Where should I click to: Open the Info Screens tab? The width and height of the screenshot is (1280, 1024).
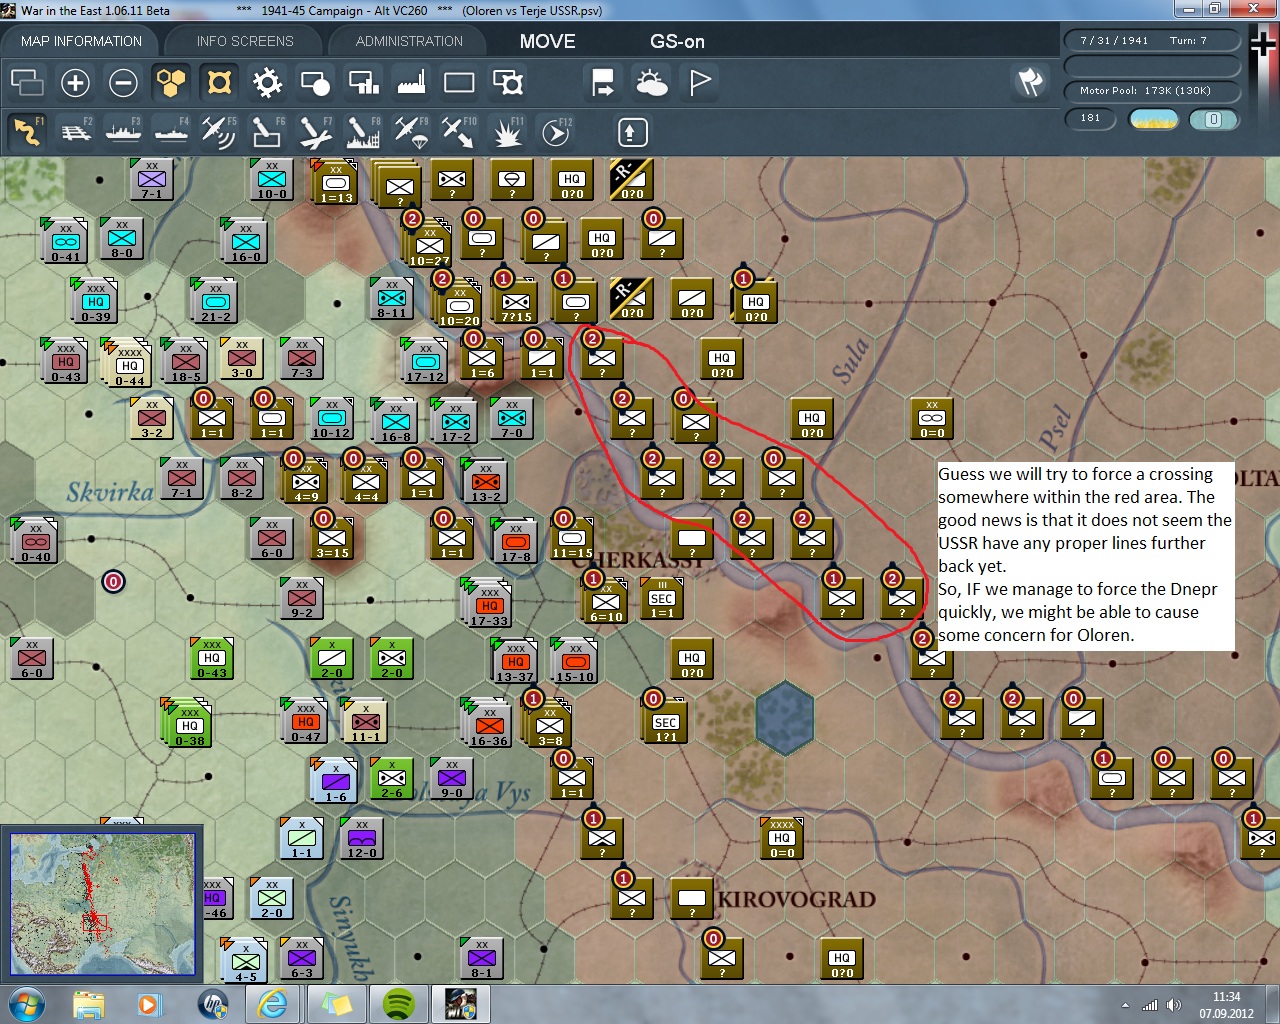click(x=245, y=41)
